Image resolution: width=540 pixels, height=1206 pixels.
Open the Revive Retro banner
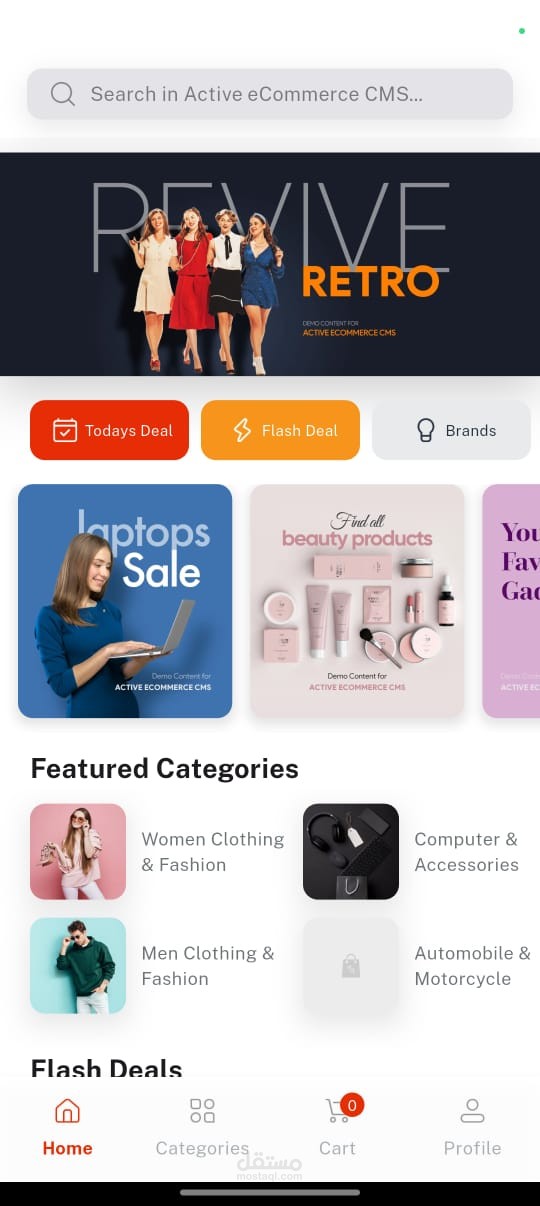pyautogui.click(x=270, y=264)
